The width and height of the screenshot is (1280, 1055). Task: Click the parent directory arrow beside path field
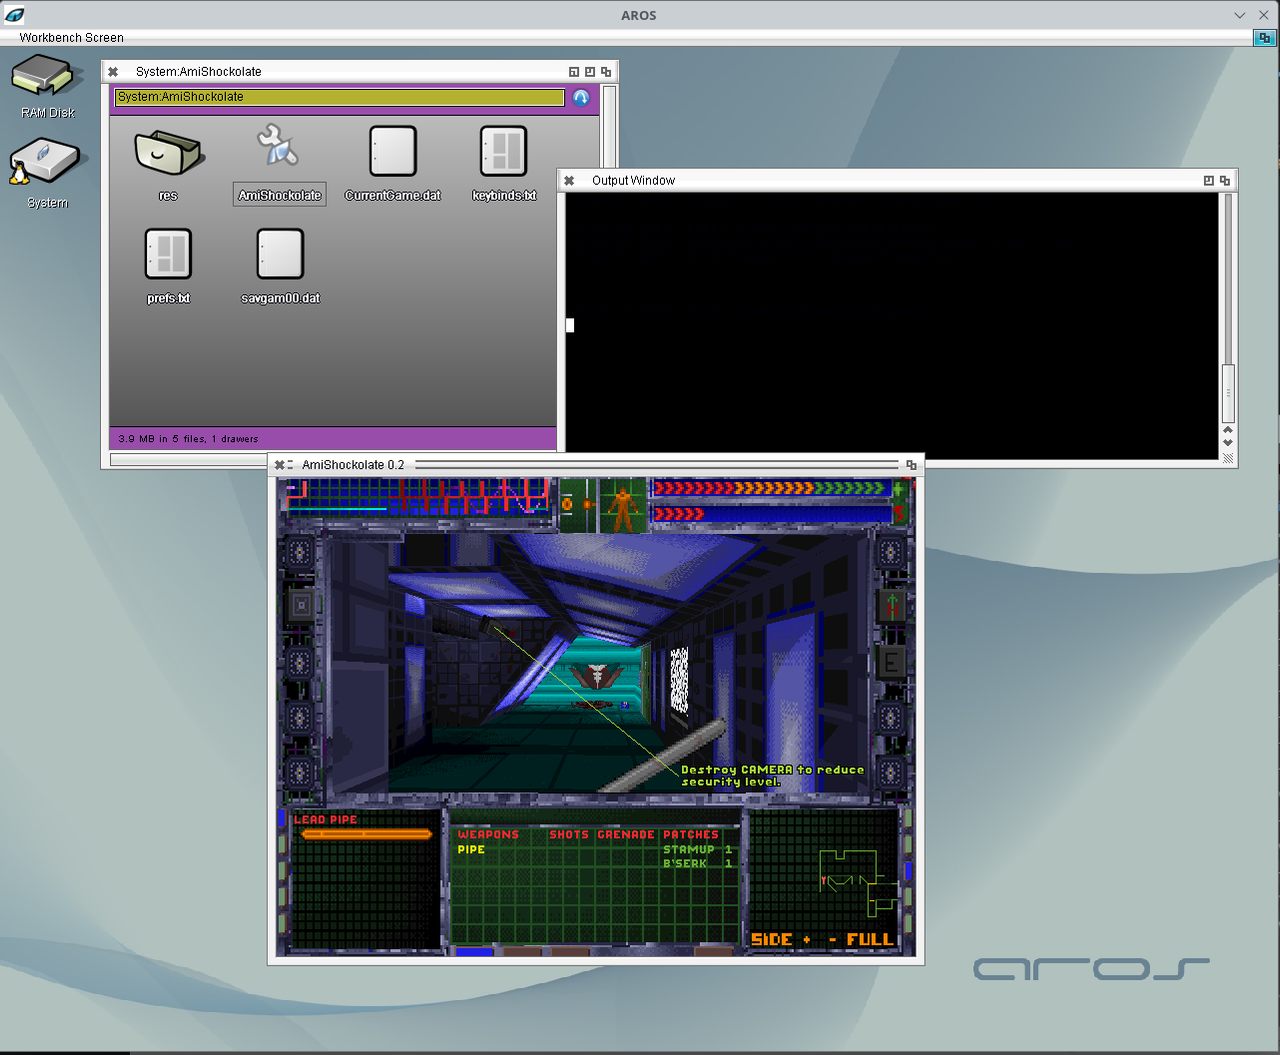(581, 97)
